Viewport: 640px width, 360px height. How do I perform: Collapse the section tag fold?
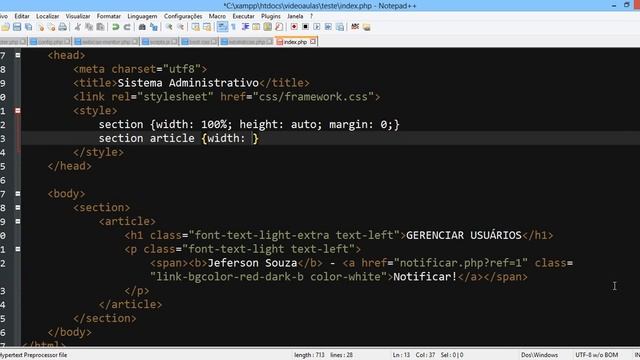(18, 208)
